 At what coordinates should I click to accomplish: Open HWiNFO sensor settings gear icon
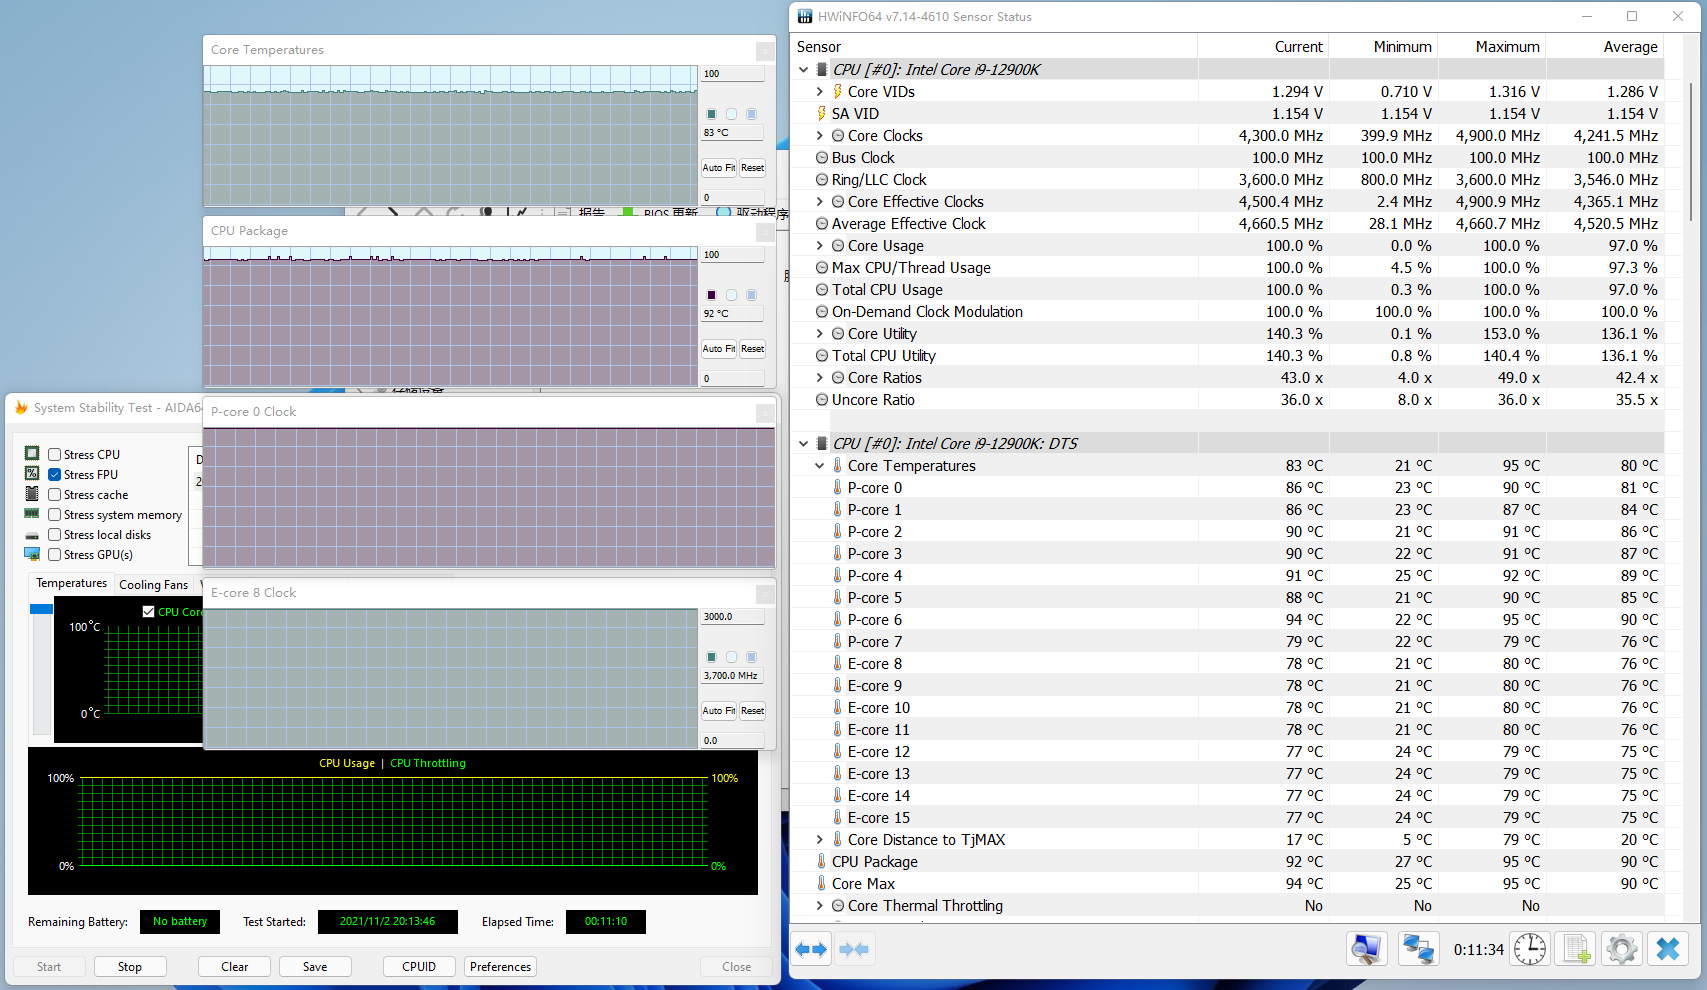pyautogui.click(x=1621, y=949)
